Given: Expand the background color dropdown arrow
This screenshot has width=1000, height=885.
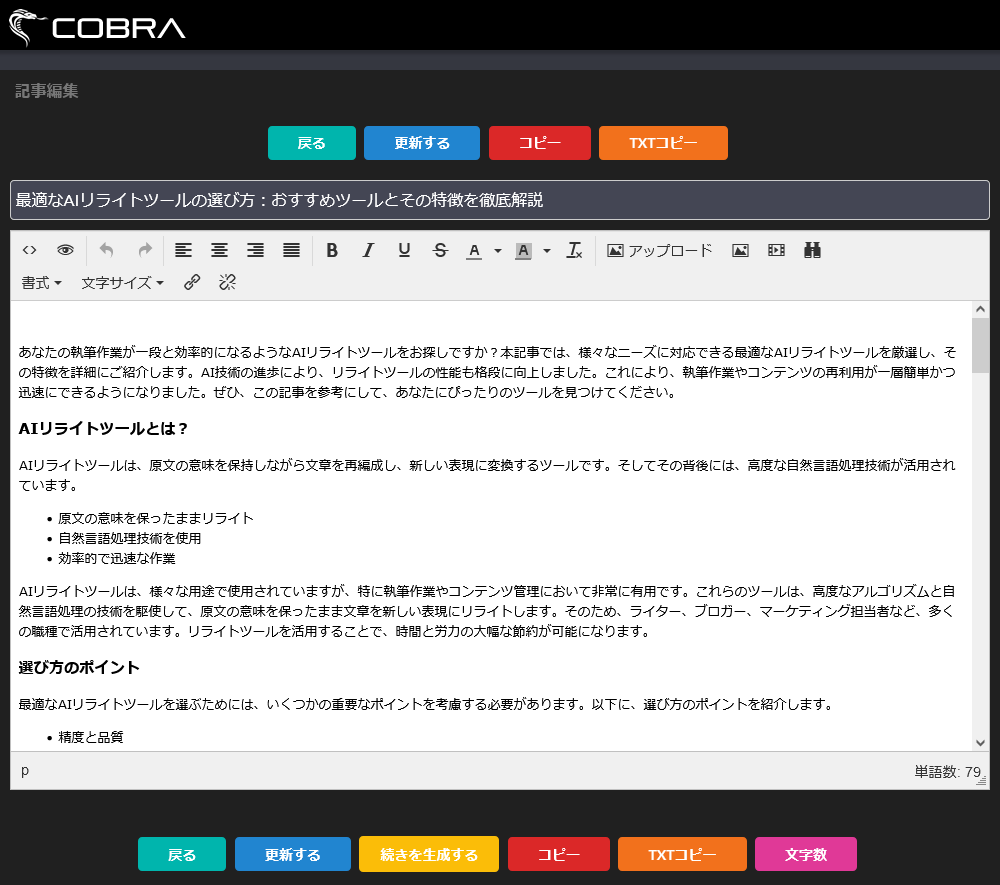Looking at the screenshot, I should [x=547, y=251].
